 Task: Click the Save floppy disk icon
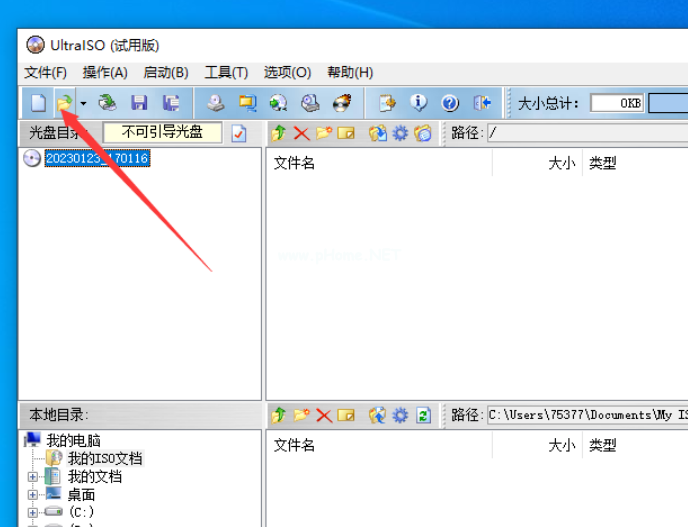[x=140, y=103]
